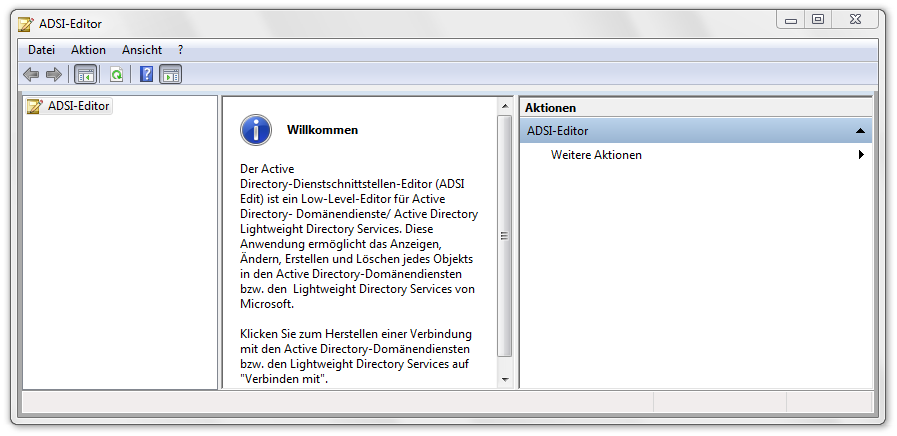Click the scroll down arrow in the welcome pane

coord(504,380)
